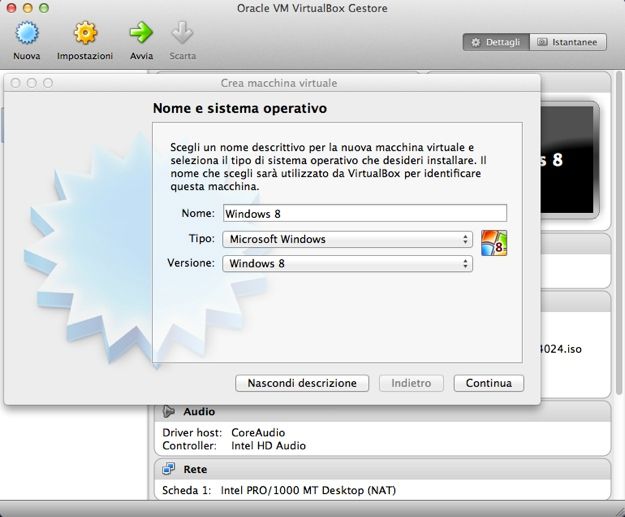Switch to the Istantanee view

[x=568, y=42]
